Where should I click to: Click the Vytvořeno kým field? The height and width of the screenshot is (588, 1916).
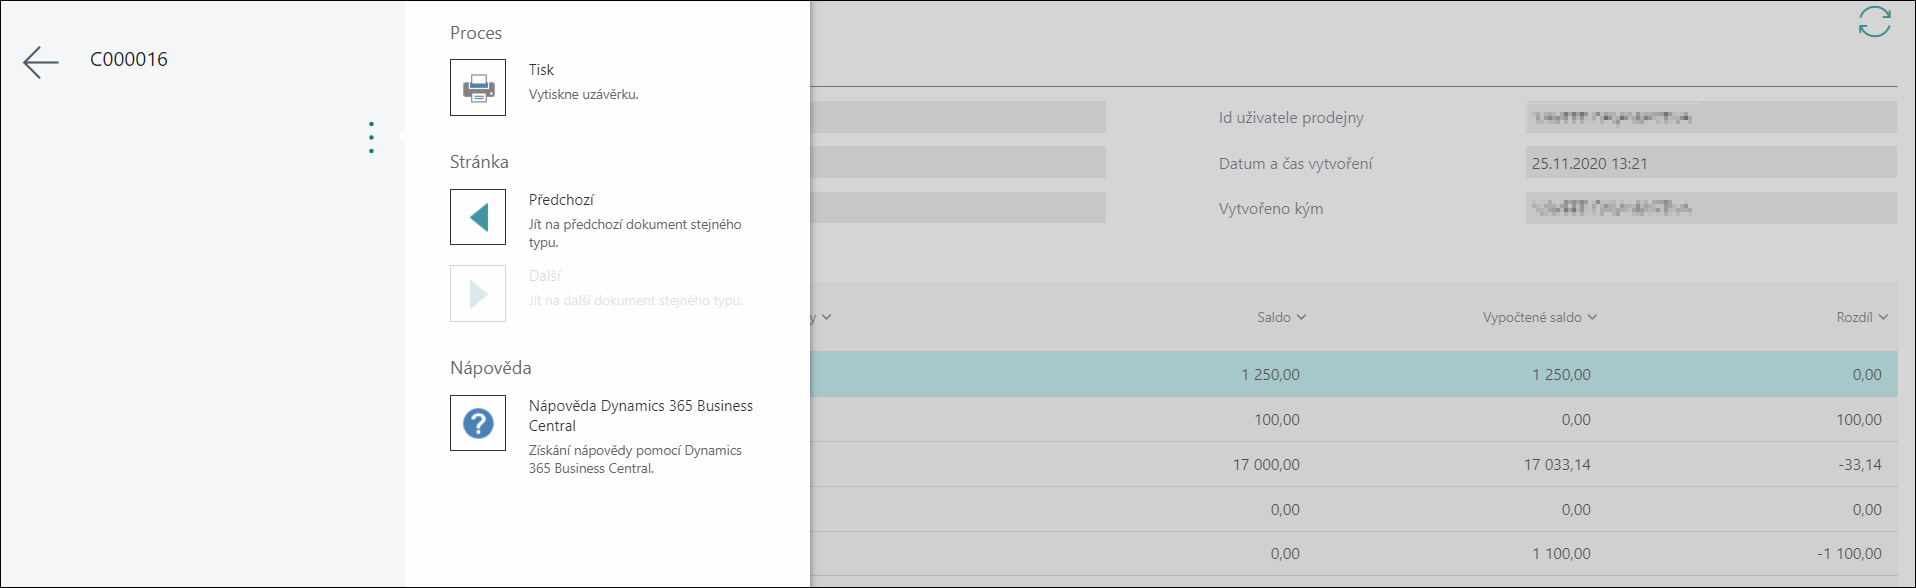coord(1711,208)
